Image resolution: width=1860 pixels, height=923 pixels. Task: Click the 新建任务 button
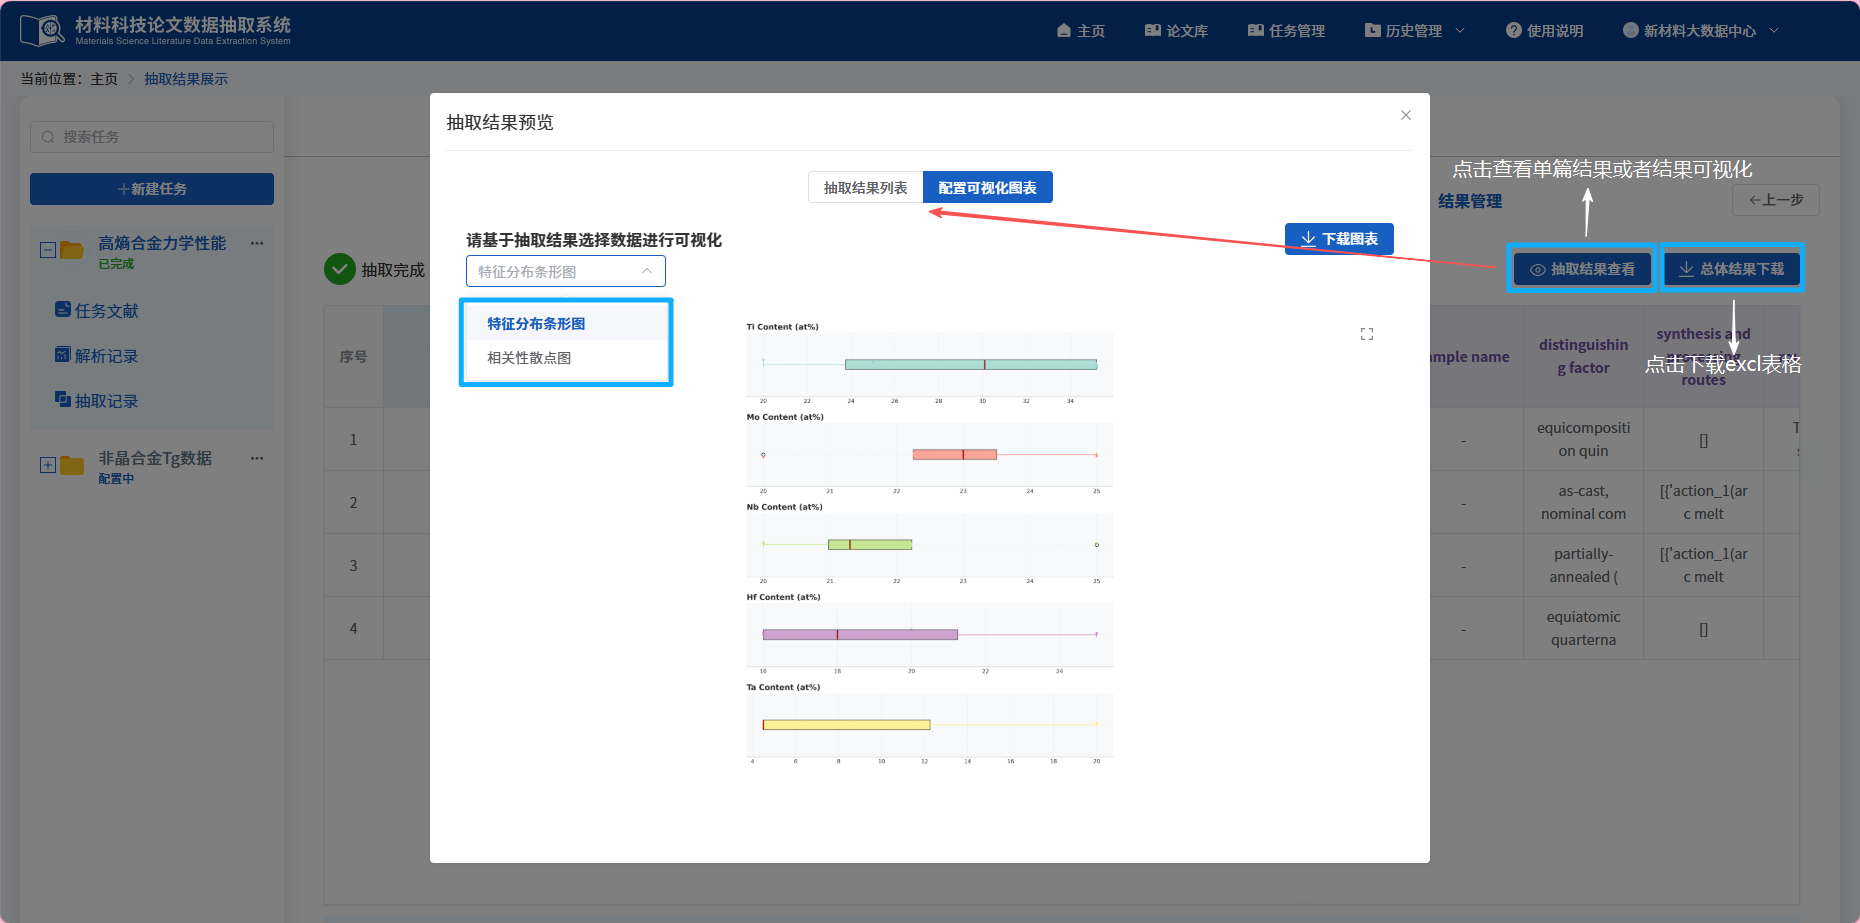151,189
